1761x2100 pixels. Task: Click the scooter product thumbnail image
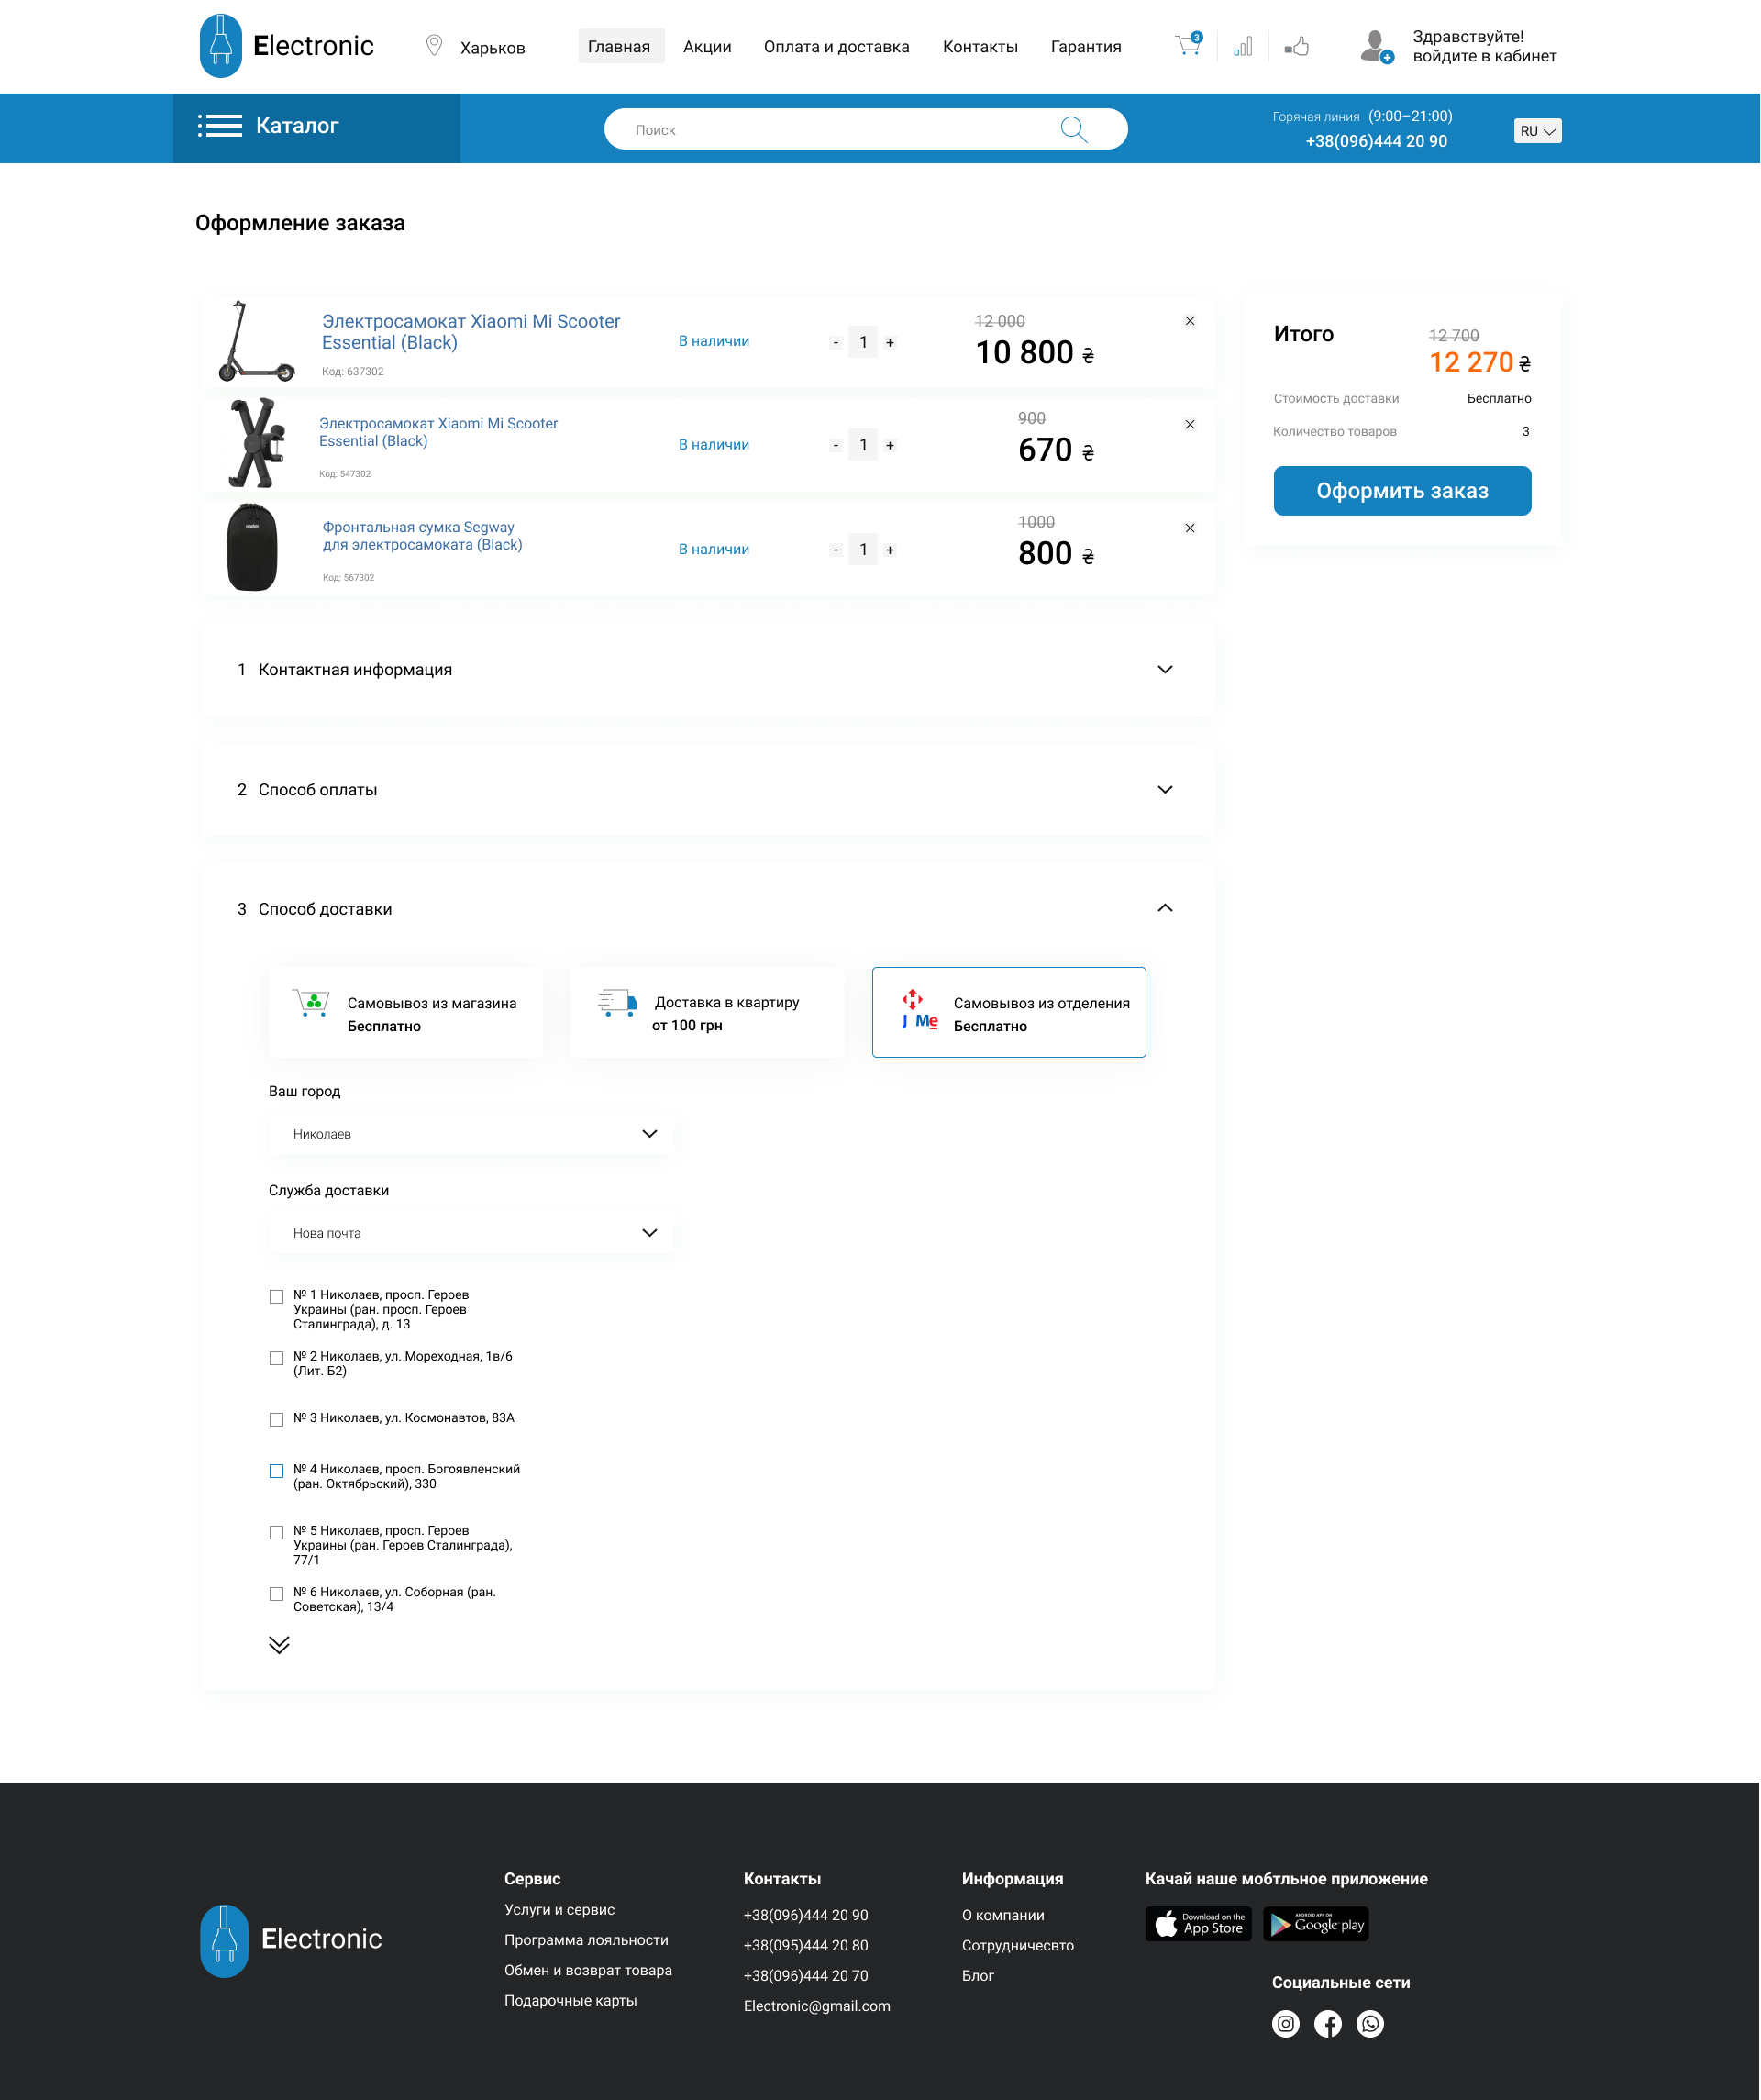click(x=256, y=341)
